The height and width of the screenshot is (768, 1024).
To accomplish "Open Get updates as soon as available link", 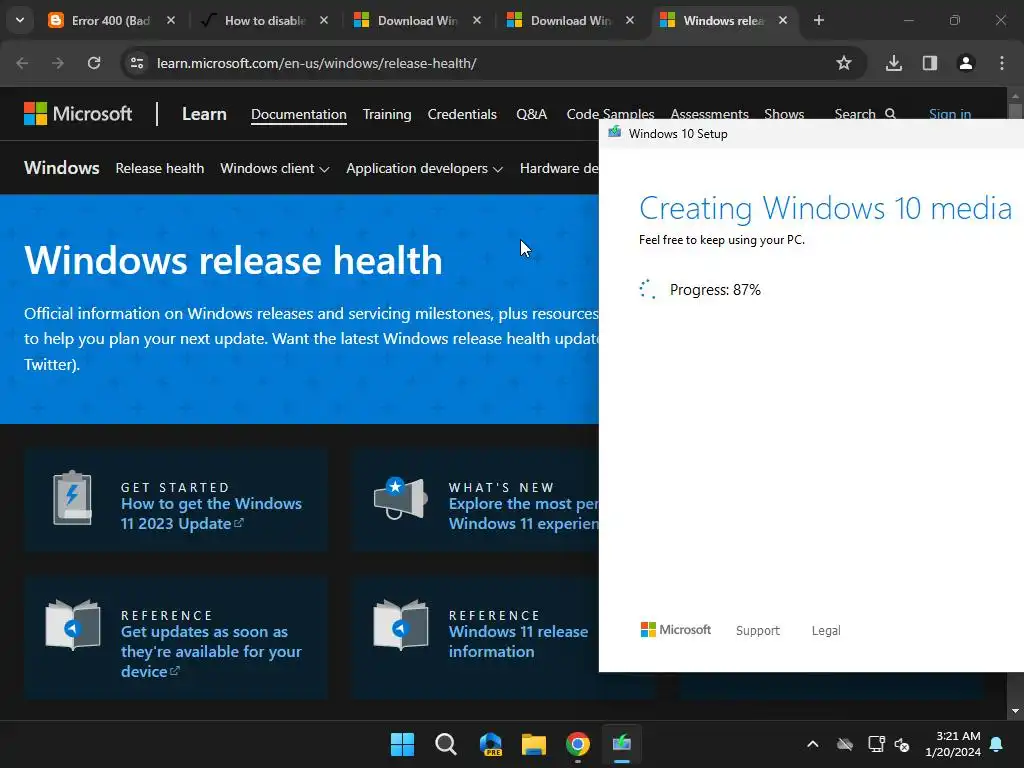I will click(x=211, y=651).
